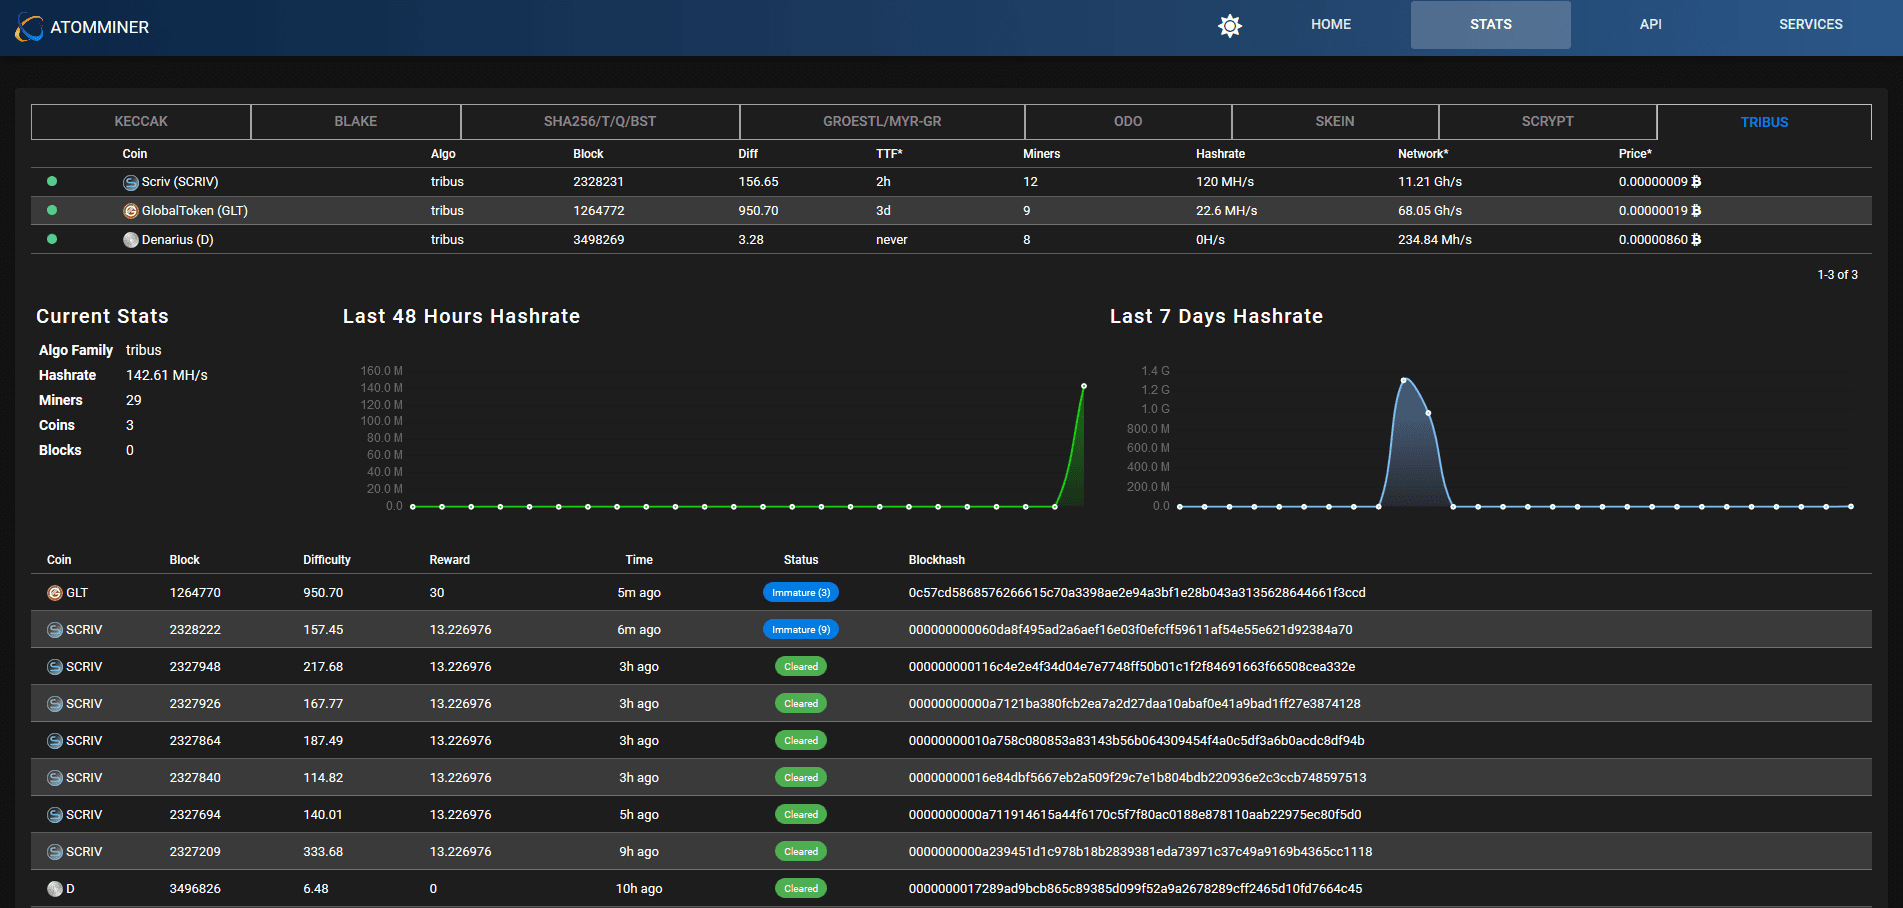Click the AtomMiner logo icon

pos(29,28)
